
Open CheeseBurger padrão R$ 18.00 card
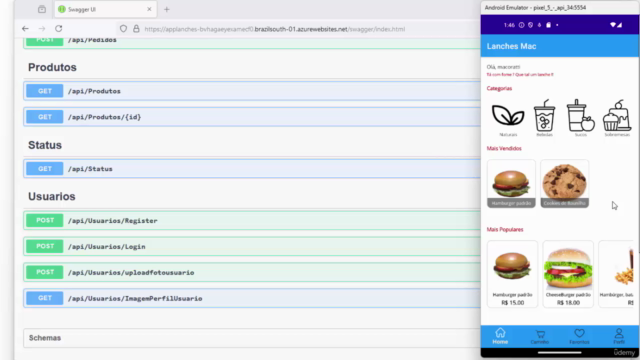568,274
